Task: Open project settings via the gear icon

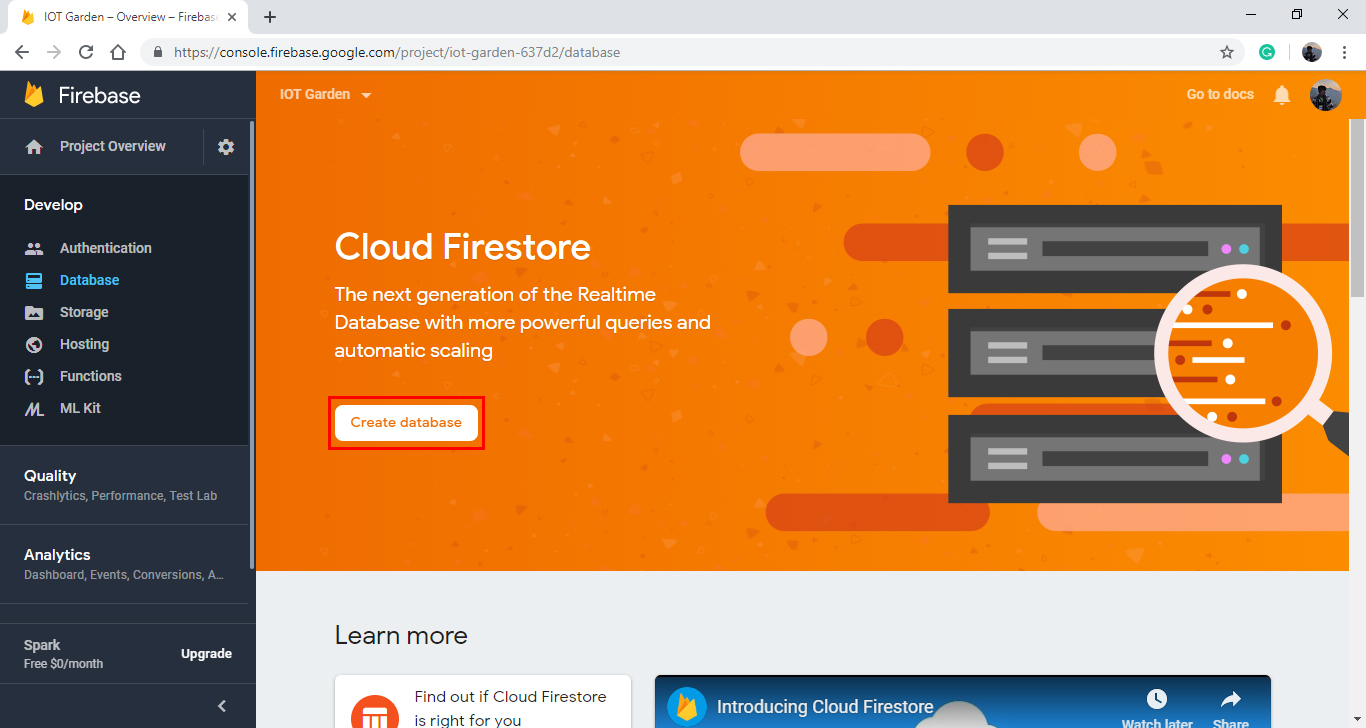Action: tap(225, 146)
